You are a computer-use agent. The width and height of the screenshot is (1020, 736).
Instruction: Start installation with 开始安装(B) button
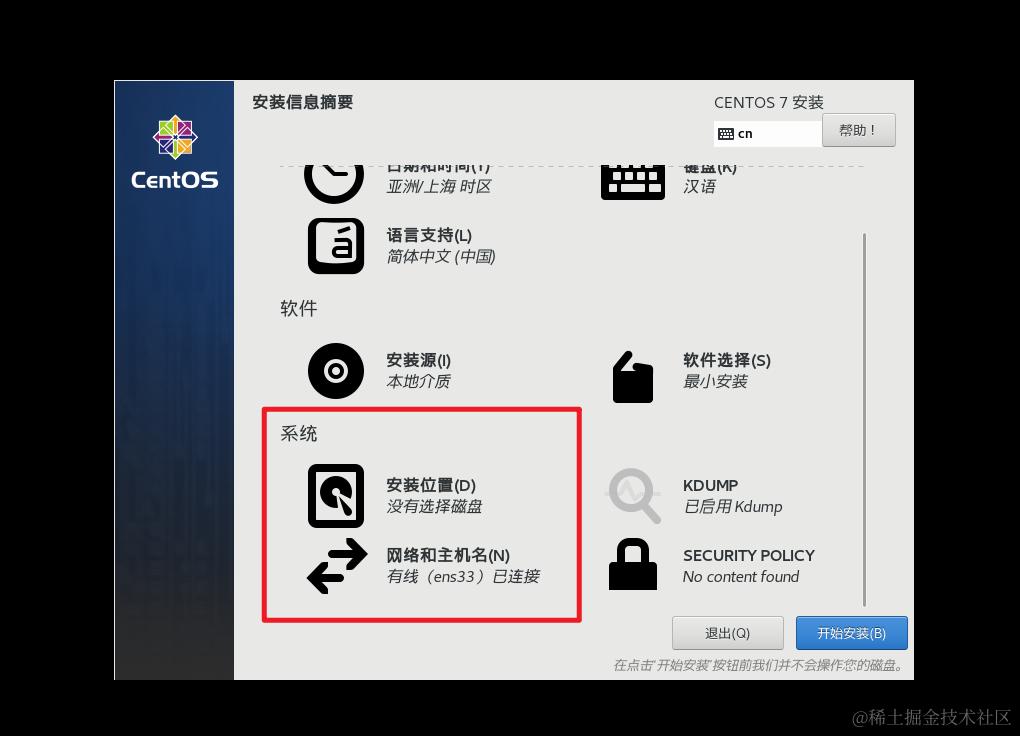(852, 633)
